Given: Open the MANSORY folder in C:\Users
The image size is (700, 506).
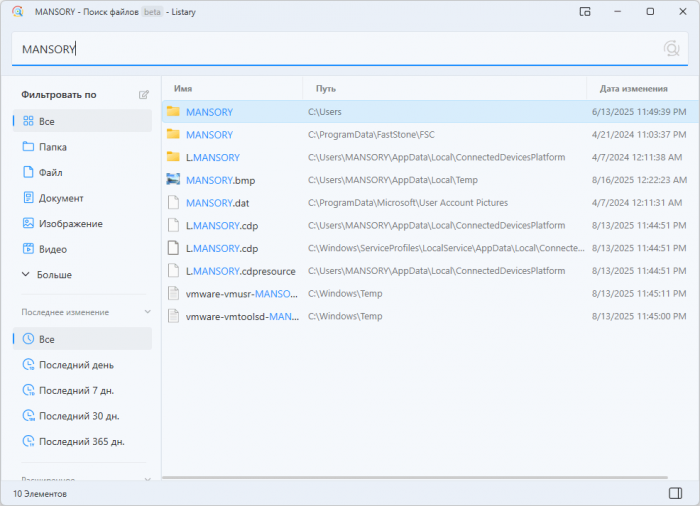Looking at the screenshot, I should tap(209, 112).
